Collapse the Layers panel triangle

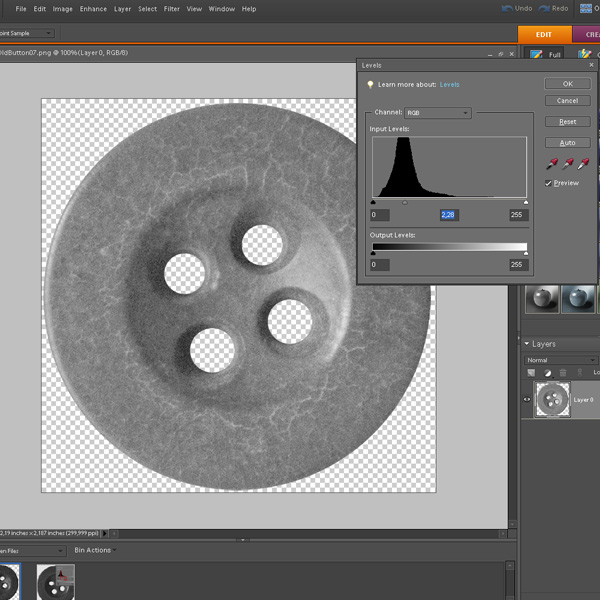tap(527, 344)
